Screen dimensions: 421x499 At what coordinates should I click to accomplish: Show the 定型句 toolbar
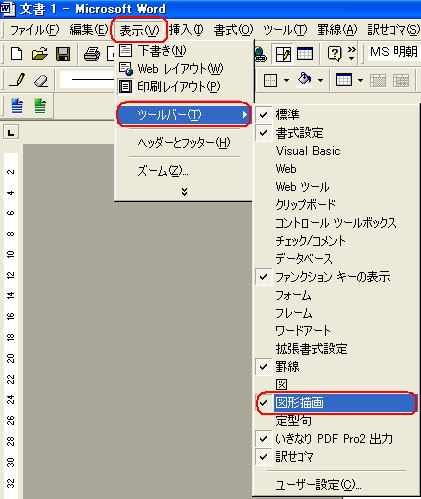pyautogui.click(x=337, y=421)
